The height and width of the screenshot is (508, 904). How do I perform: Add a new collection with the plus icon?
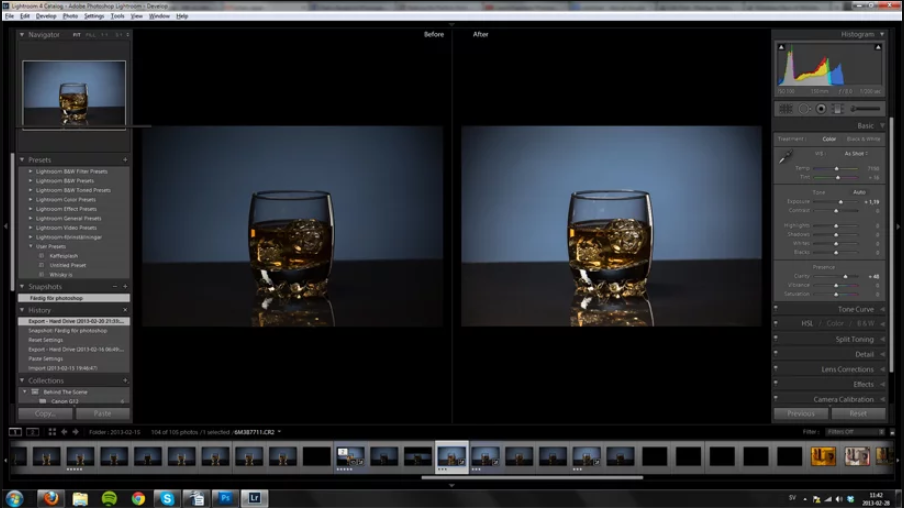click(125, 381)
